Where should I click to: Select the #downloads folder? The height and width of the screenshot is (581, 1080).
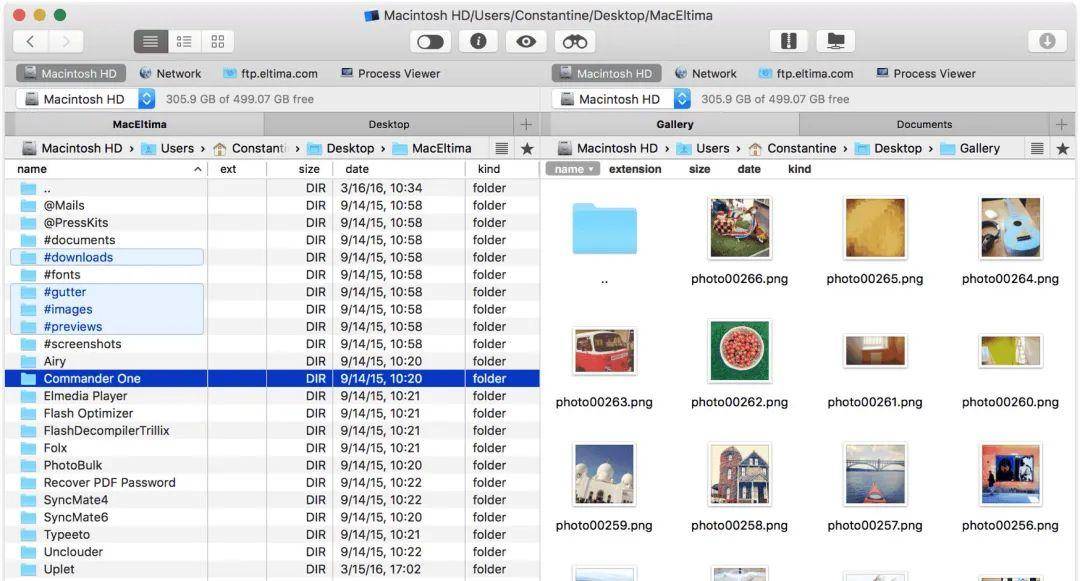pos(107,257)
